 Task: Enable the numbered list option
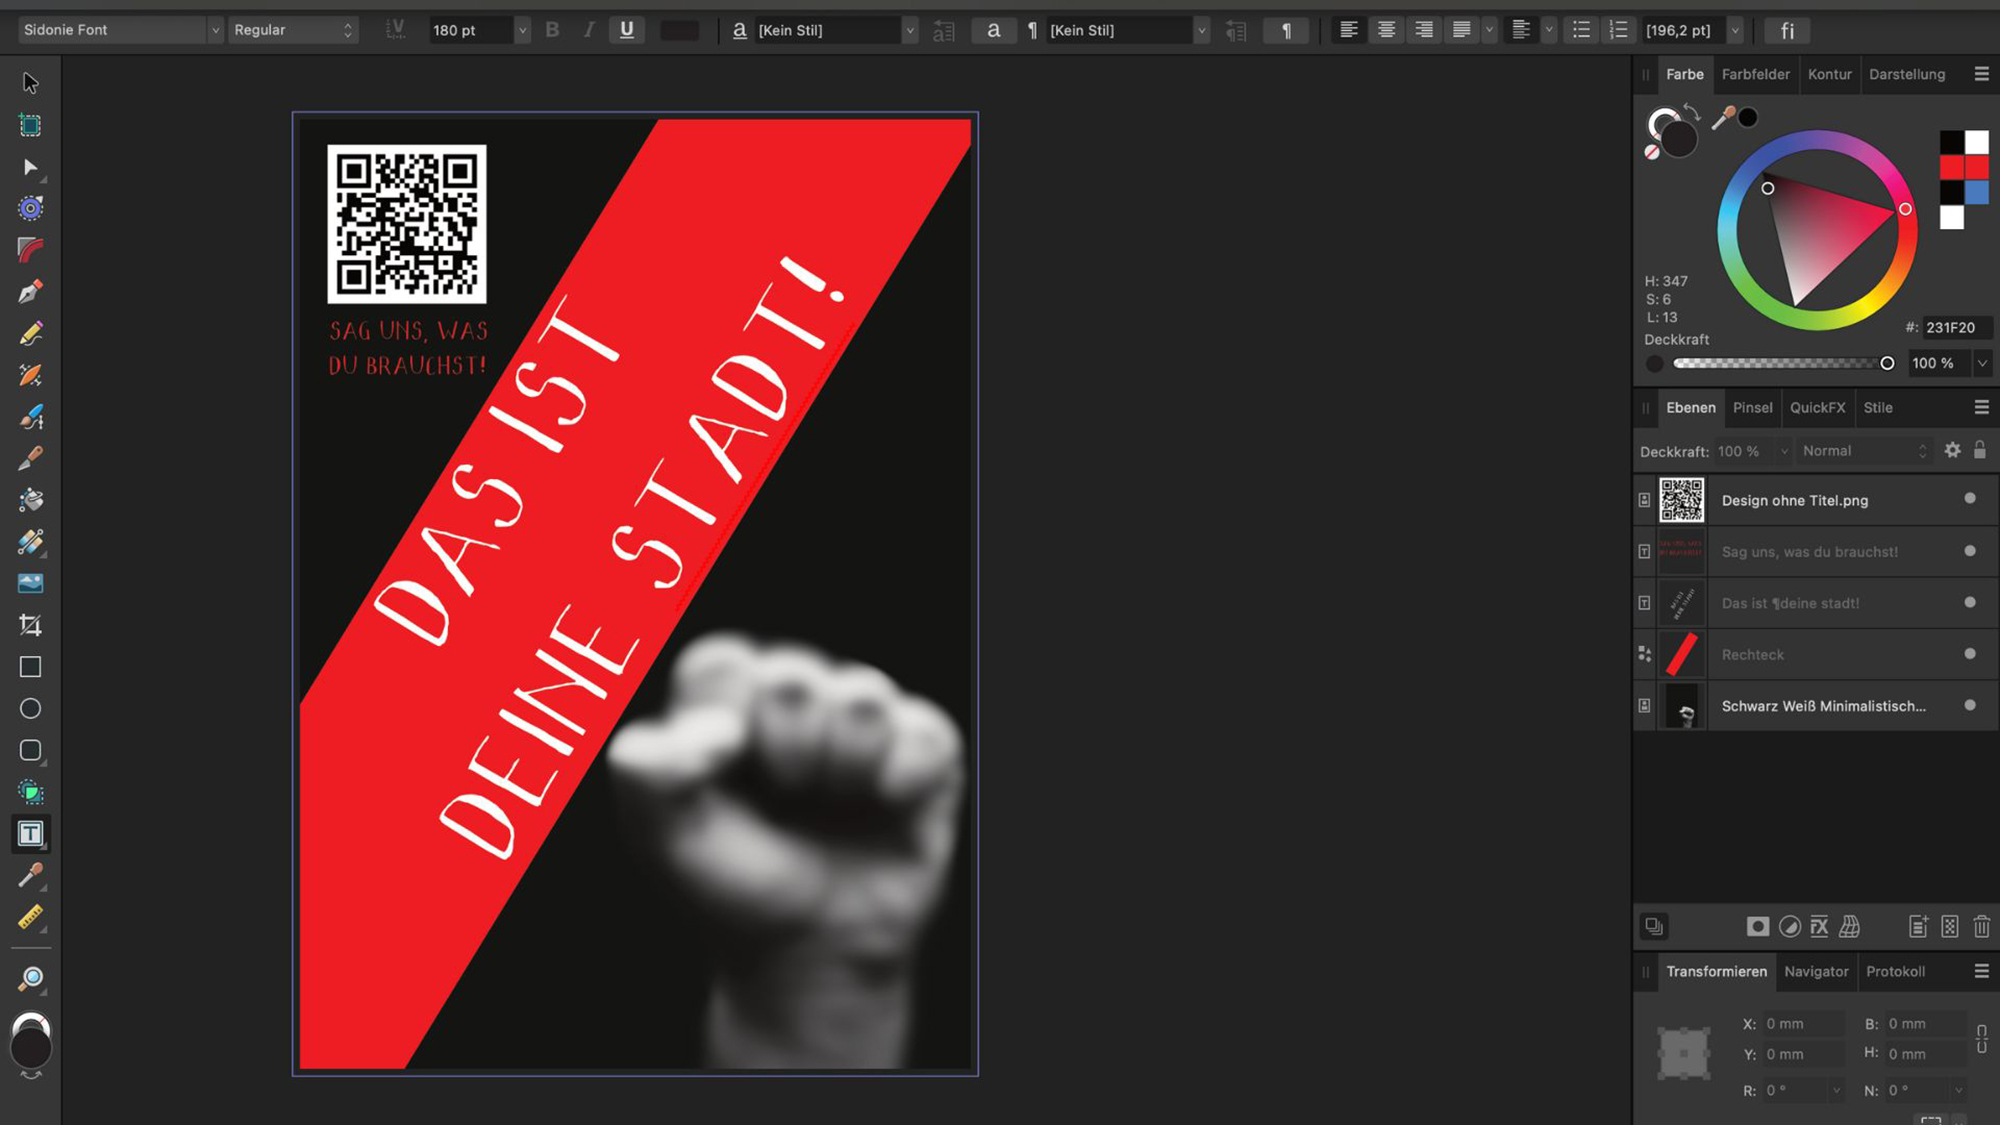tap(1618, 30)
